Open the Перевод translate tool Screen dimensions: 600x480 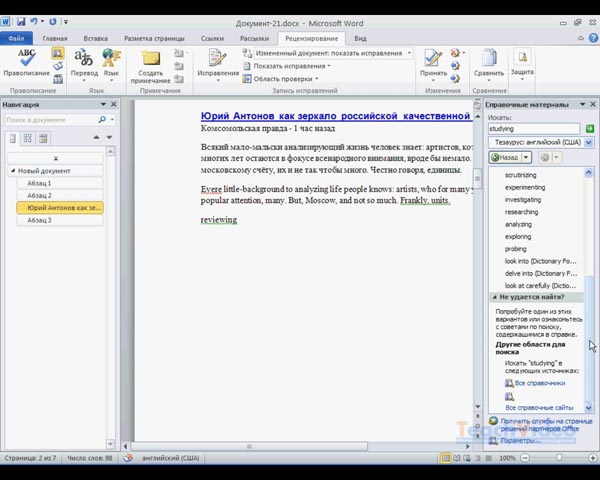pyautogui.click(x=84, y=62)
